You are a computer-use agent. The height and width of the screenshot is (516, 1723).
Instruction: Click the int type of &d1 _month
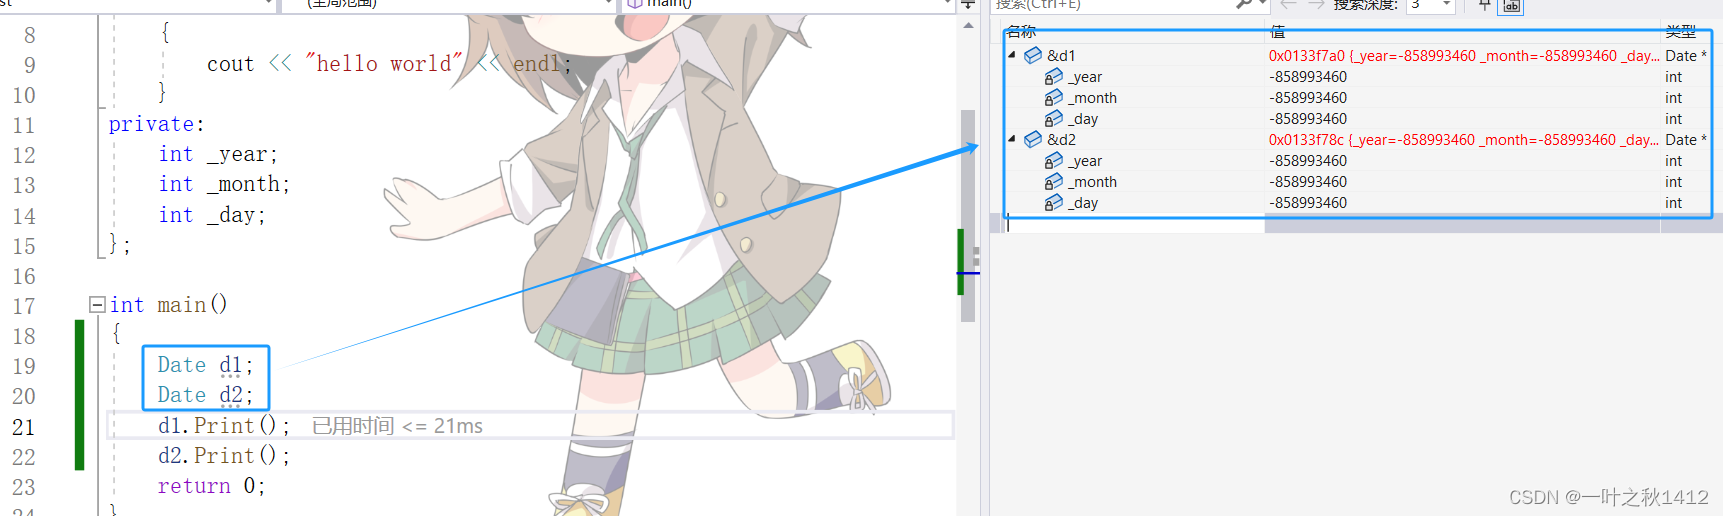1673,98
